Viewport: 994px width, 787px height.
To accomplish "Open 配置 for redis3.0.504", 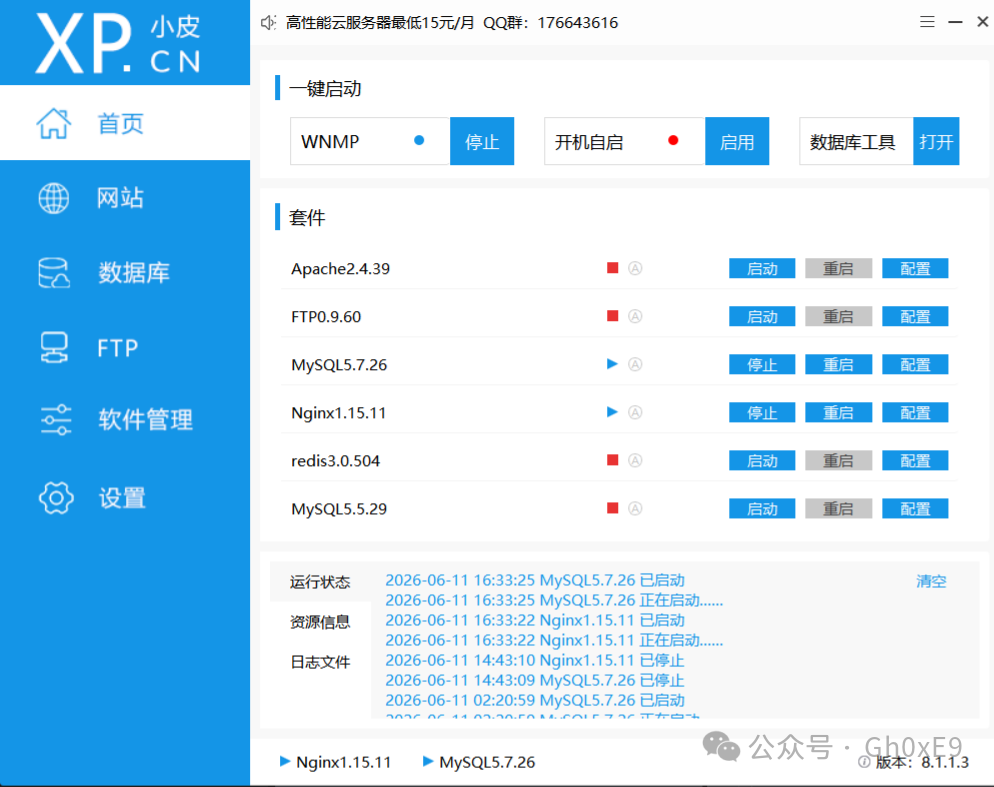I will point(915,460).
